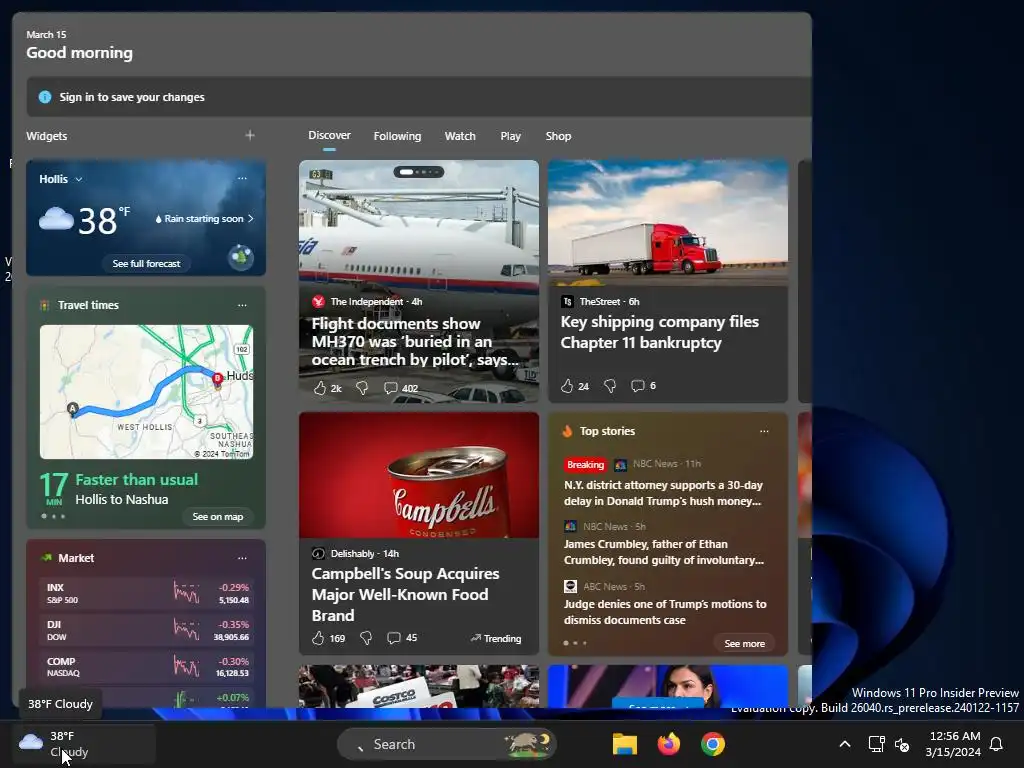Open the Campbell's Soup Acquires headline
The height and width of the screenshot is (768, 1024).
[406, 594]
